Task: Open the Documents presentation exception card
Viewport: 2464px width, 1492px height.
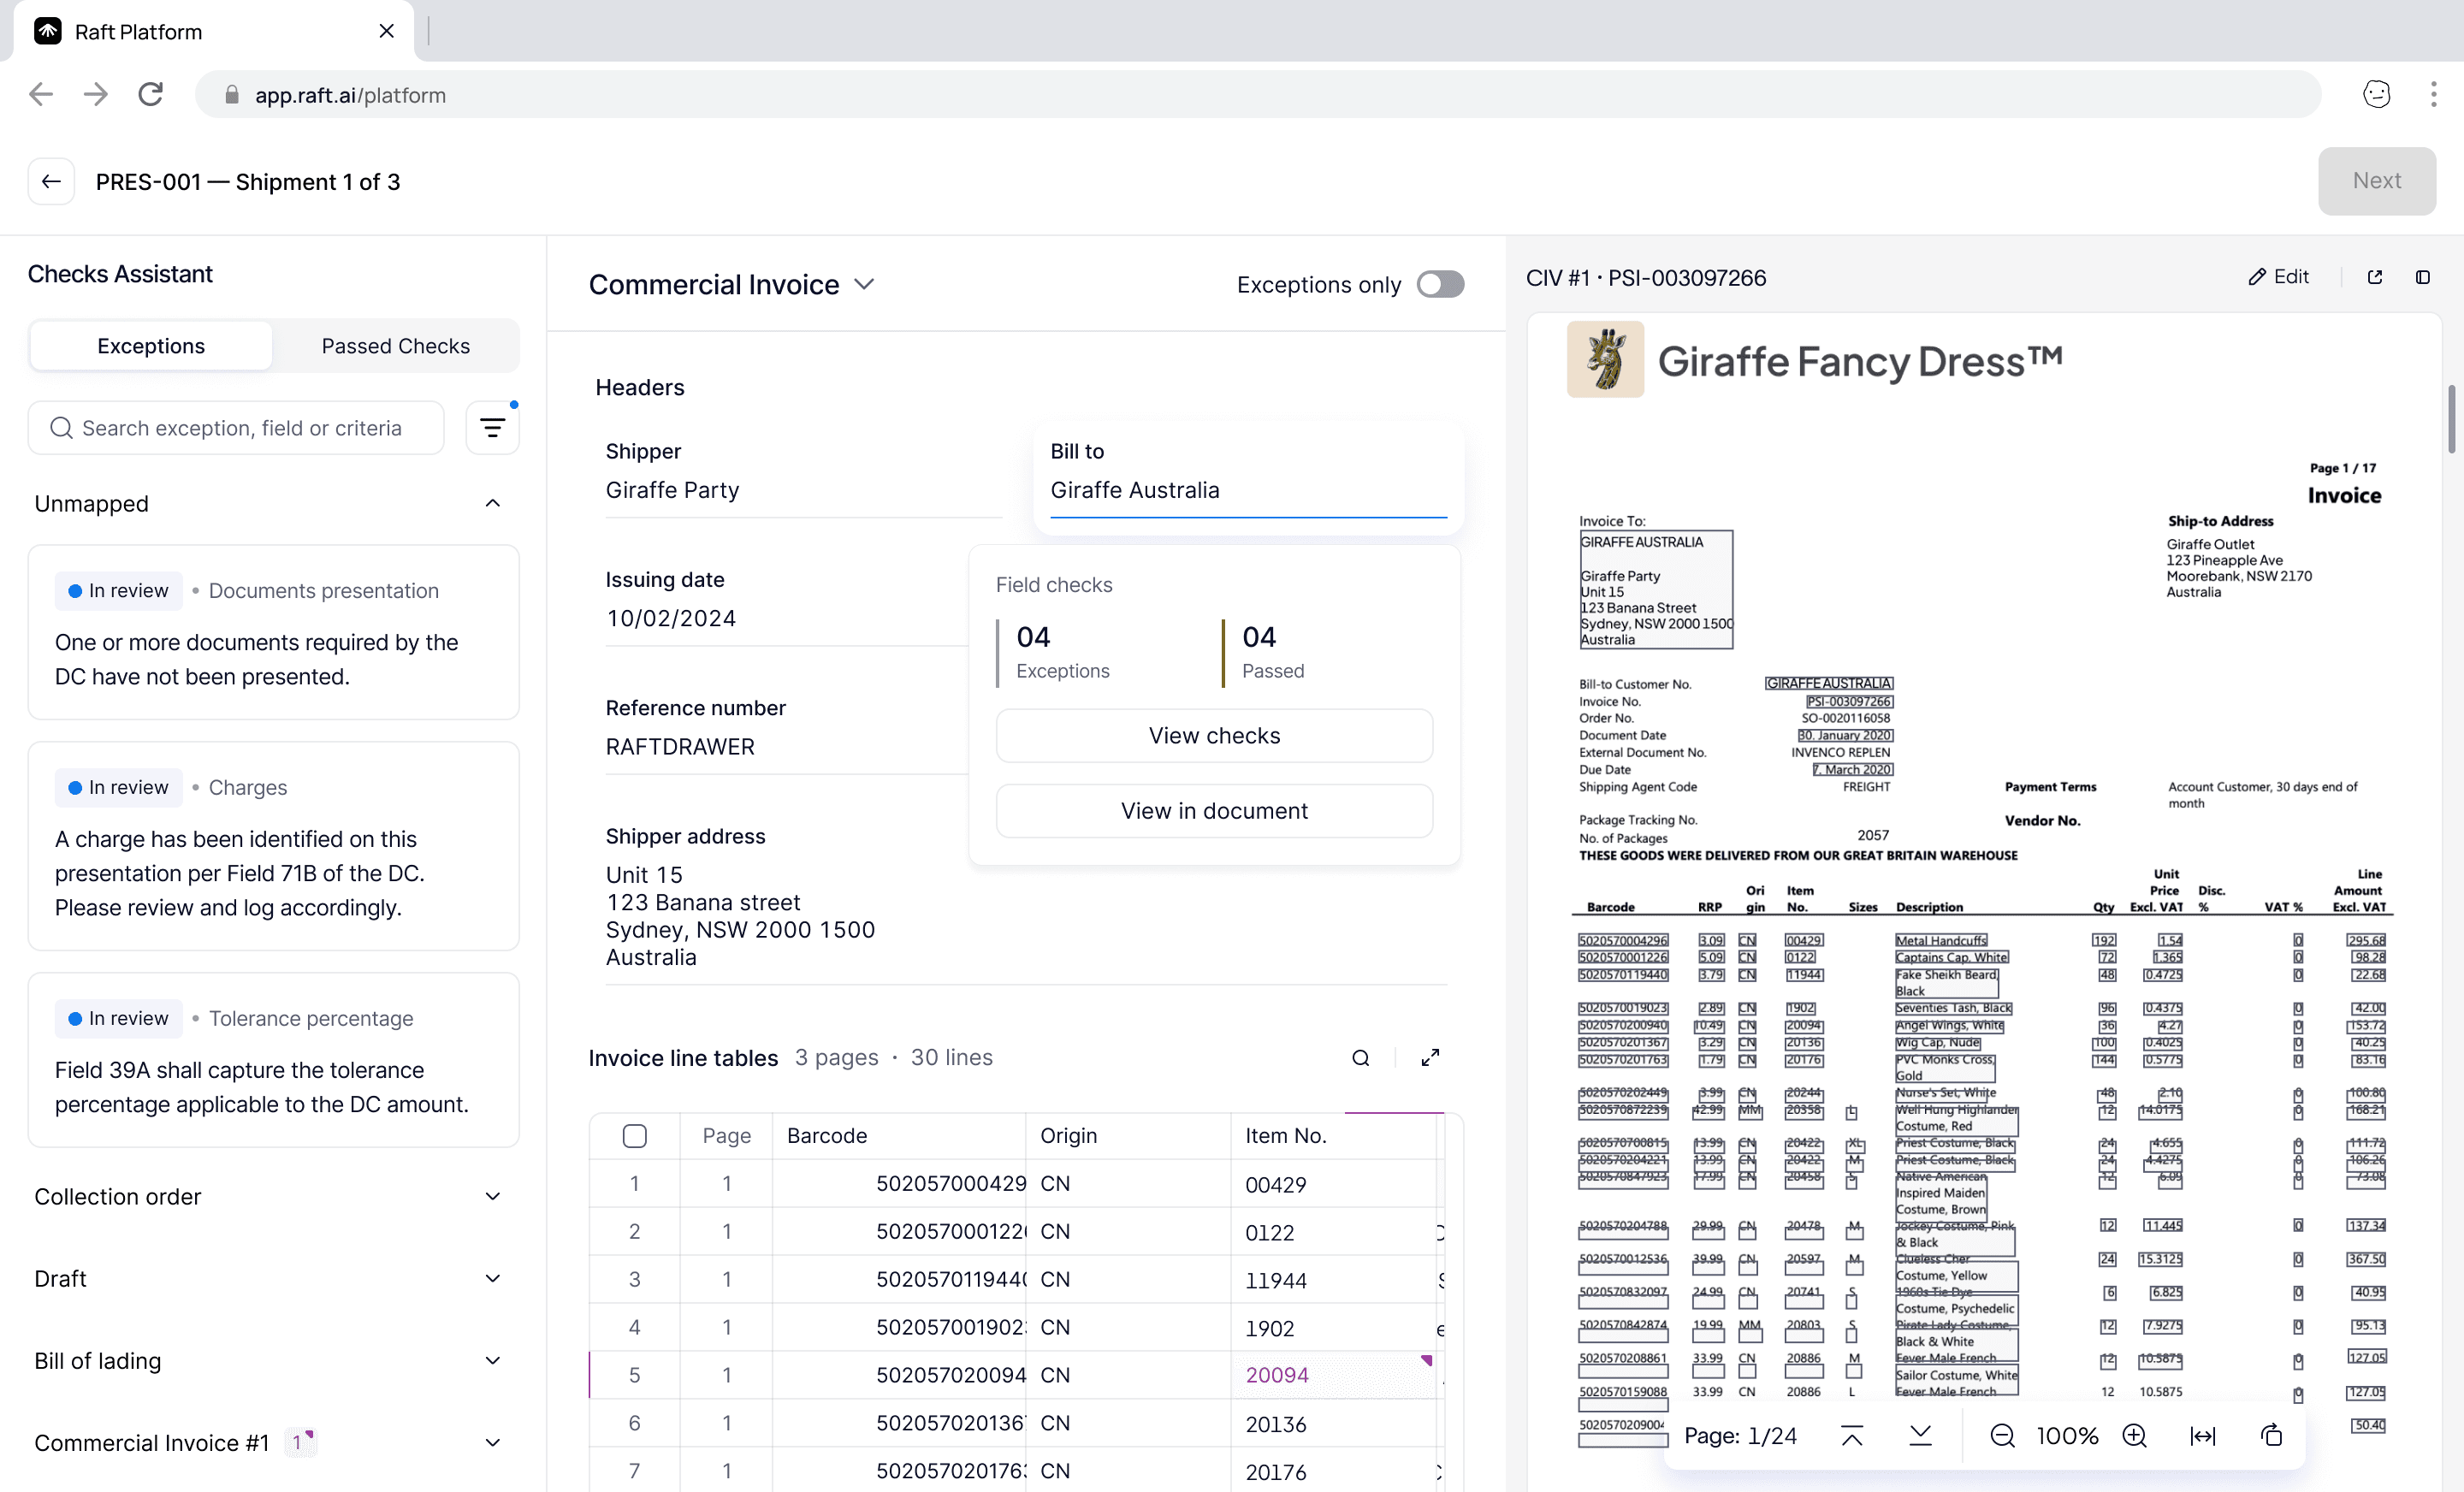Action: tap(273, 632)
